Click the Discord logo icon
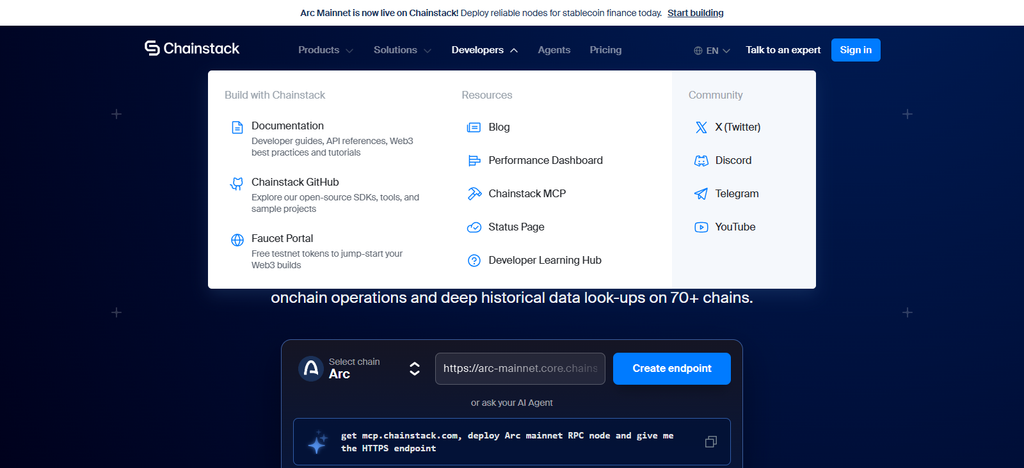Viewport: 1024px width, 468px height. point(701,161)
